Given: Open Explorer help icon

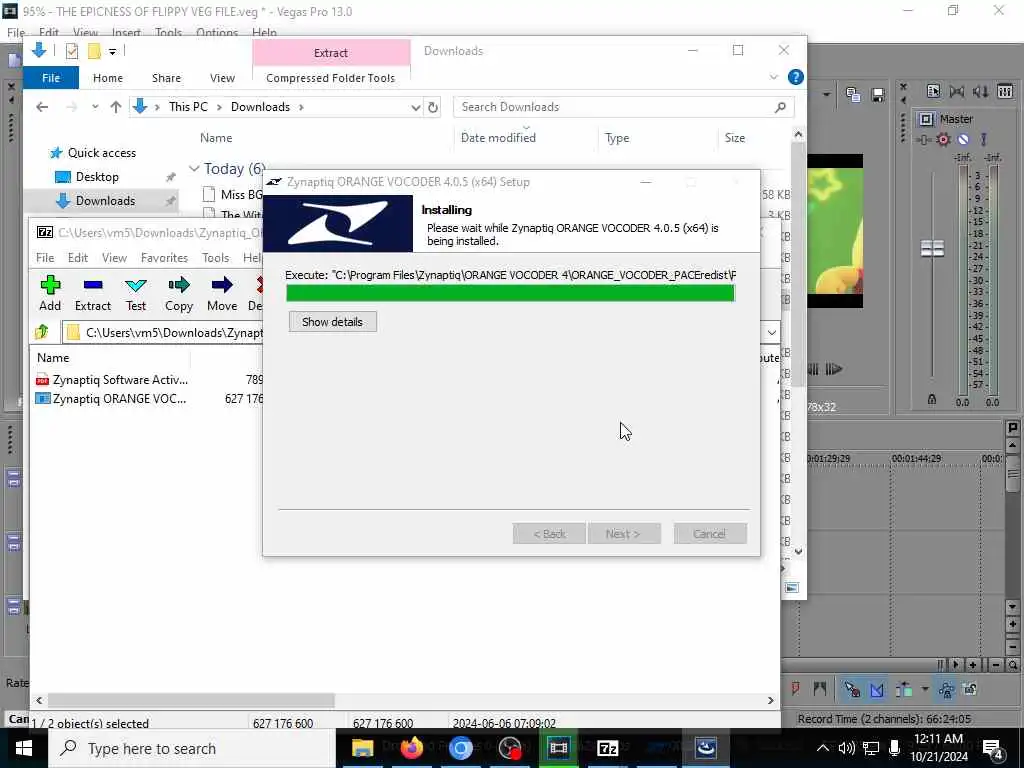Looking at the screenshot, I should point(795,77).
